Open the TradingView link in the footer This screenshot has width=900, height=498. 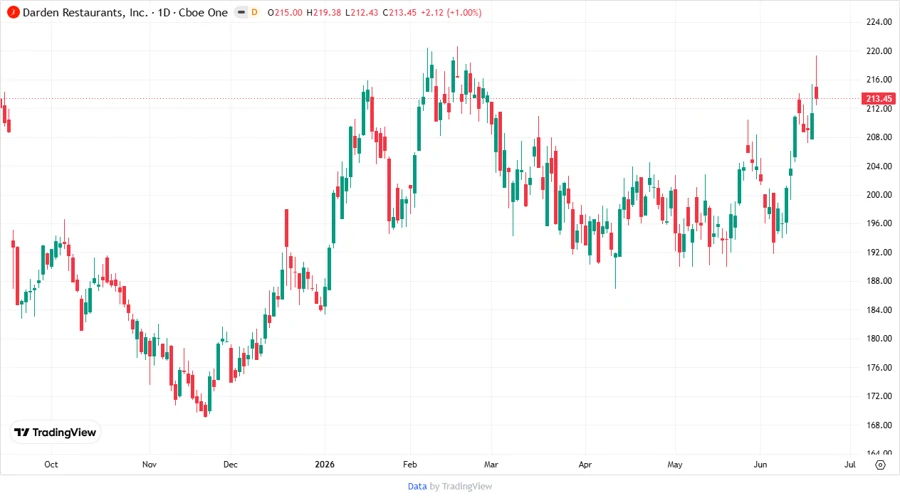click(467, 486)
